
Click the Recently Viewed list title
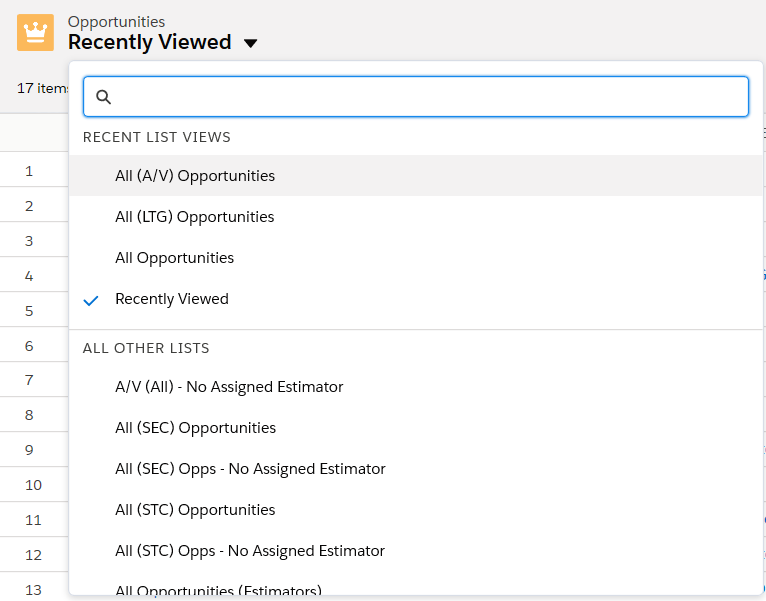(149, 43)
